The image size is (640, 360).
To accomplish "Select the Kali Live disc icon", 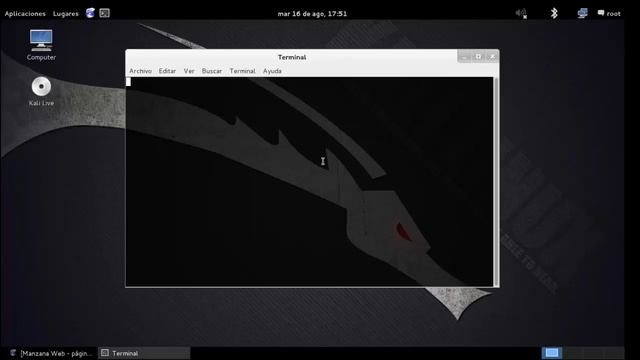I will coord(41,91).
